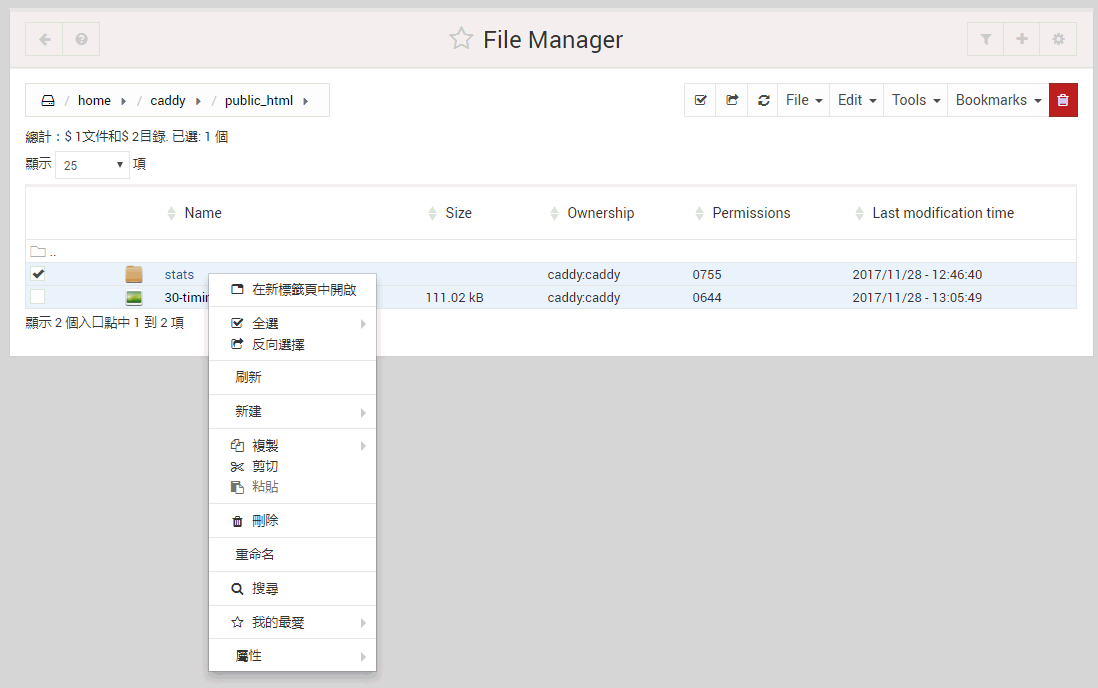
Task: Open the stats folder link
Action: tap(179, 275)
